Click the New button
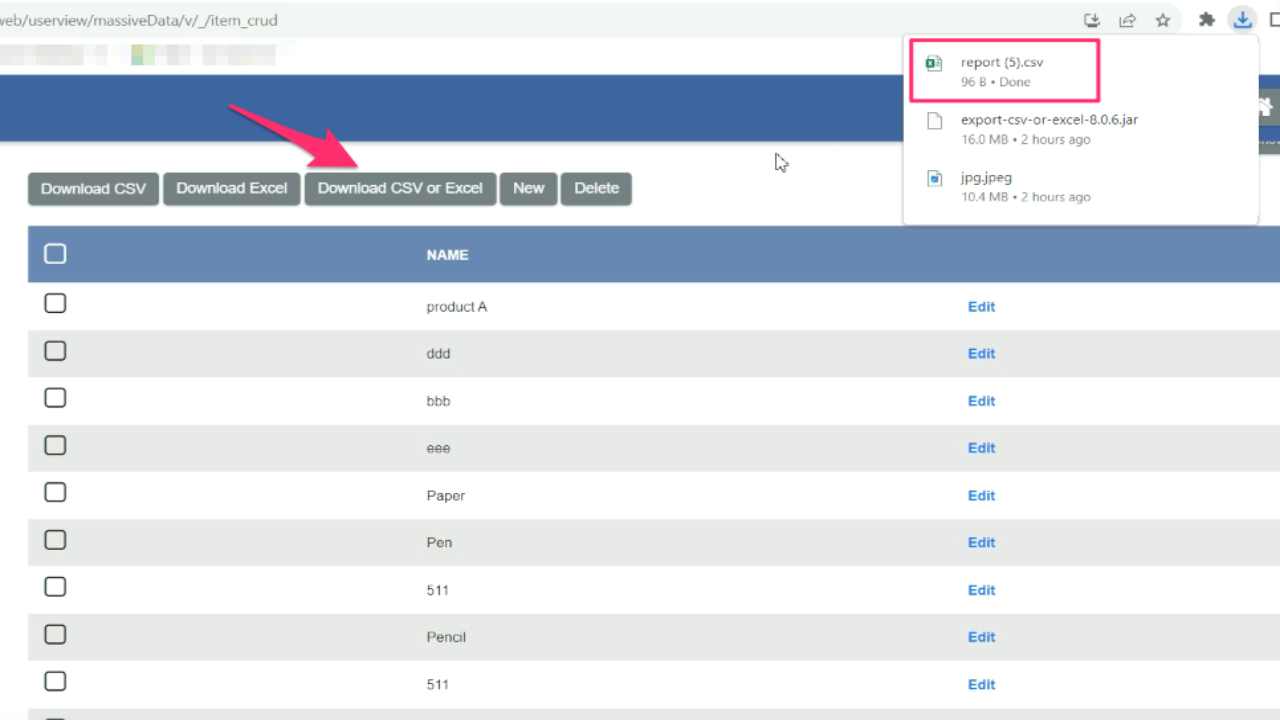The width and height of the screenshot is (1280, 720). (528, 188)
